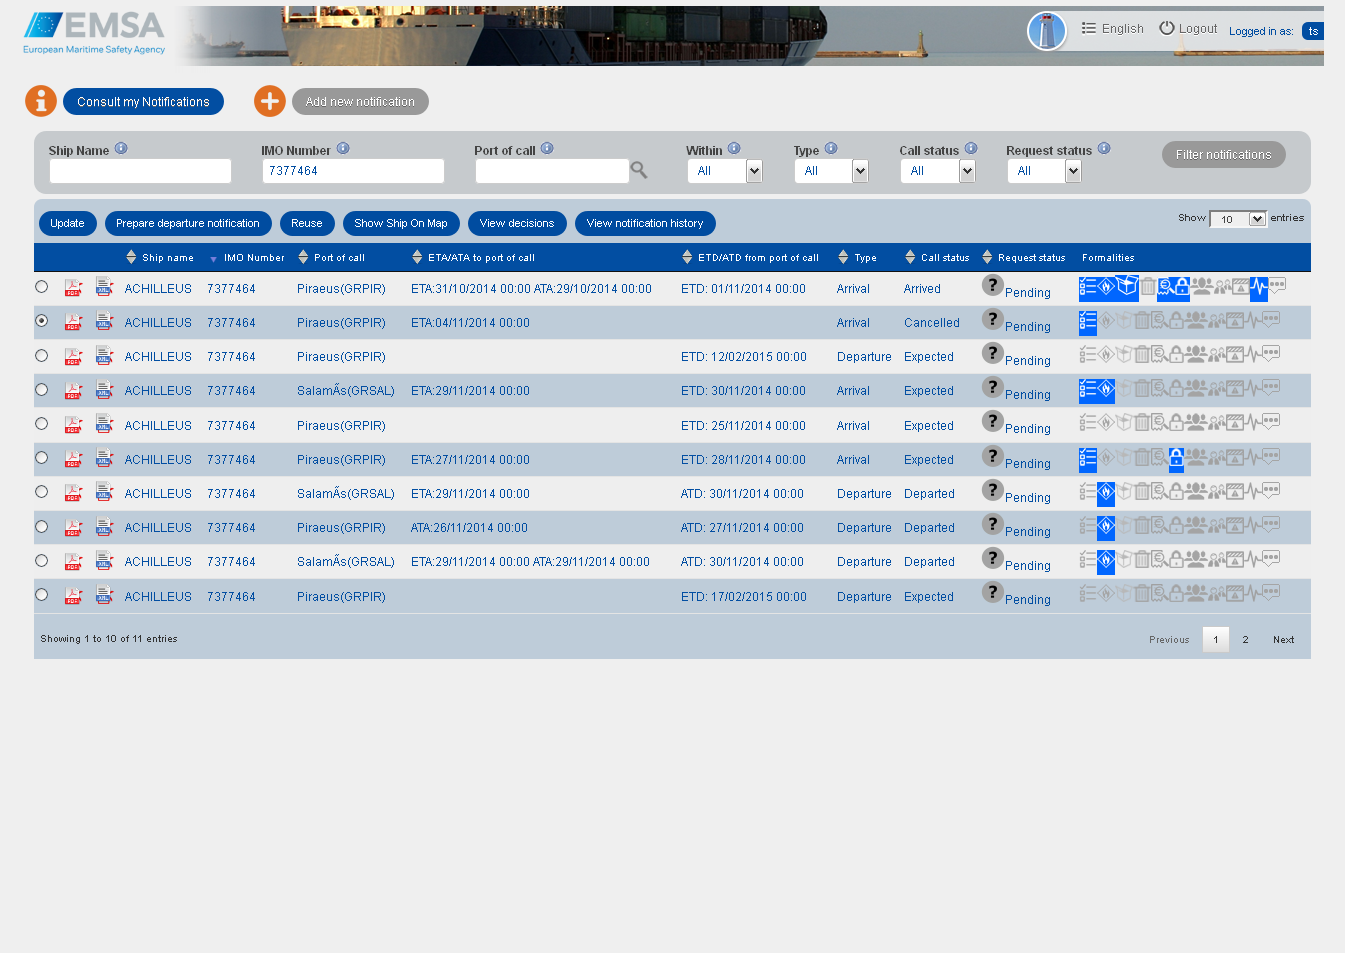The height and width of the screenshot is (953, 1345).
Task: Sort by Request status column header
Action: (x=1024, y=258)
